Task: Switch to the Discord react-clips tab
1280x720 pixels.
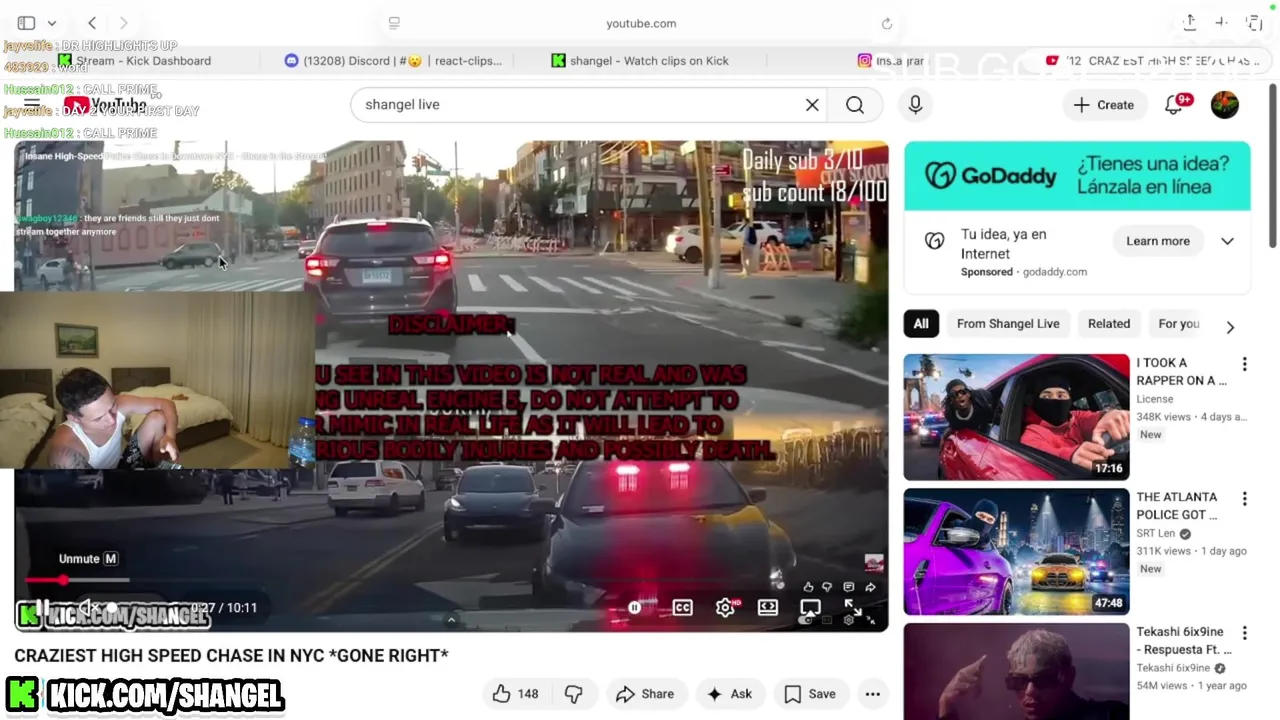Action: click(x=393, y=61)
